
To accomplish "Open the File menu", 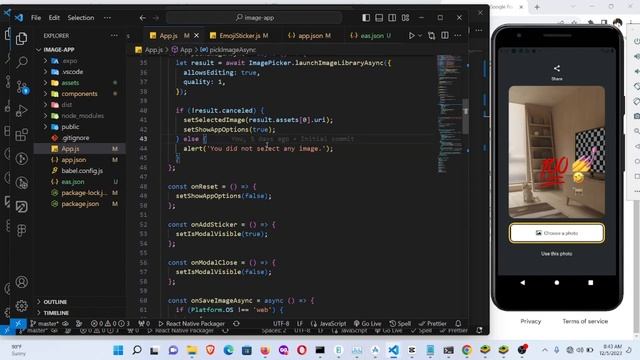I will pos(36,18).
